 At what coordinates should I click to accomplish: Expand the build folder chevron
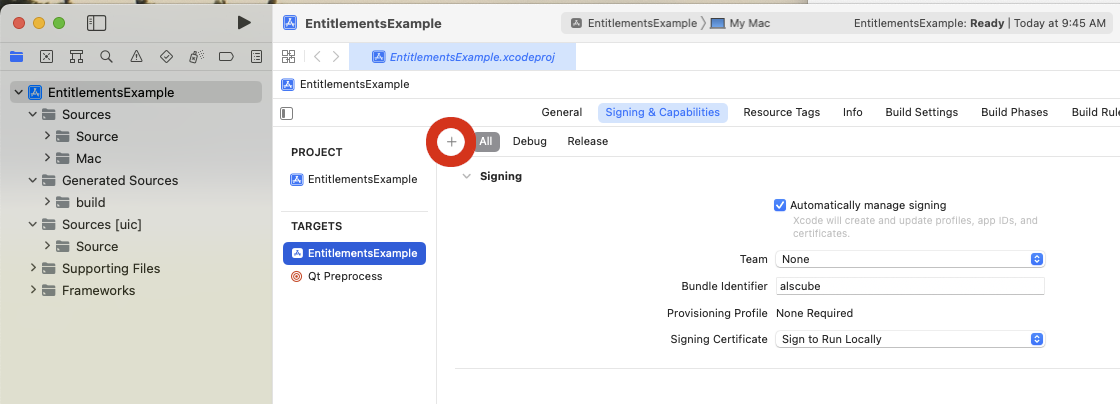click(x=47, y=202)
